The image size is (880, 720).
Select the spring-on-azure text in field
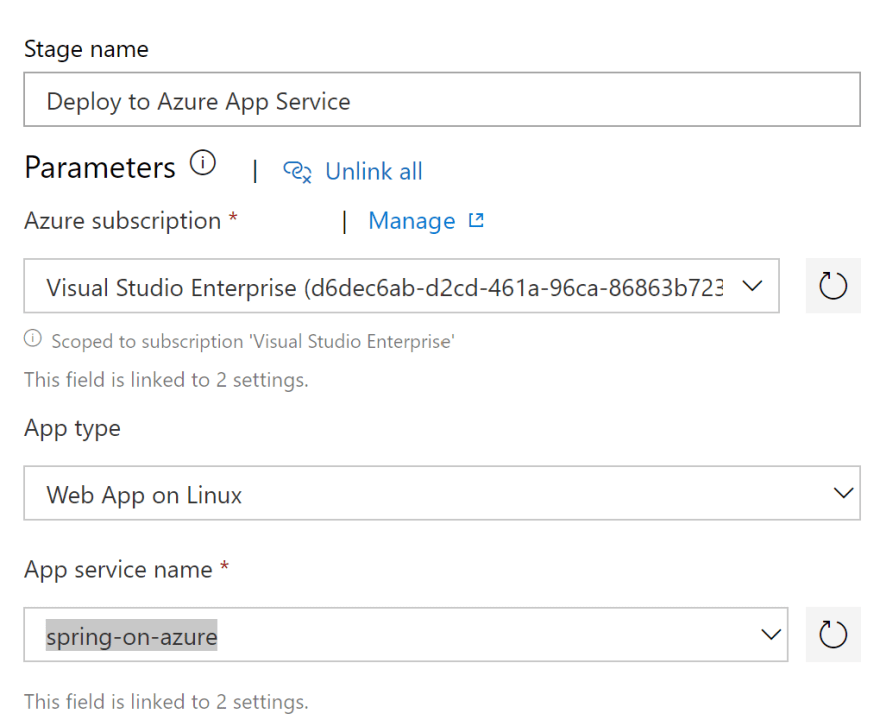[131, 636]
